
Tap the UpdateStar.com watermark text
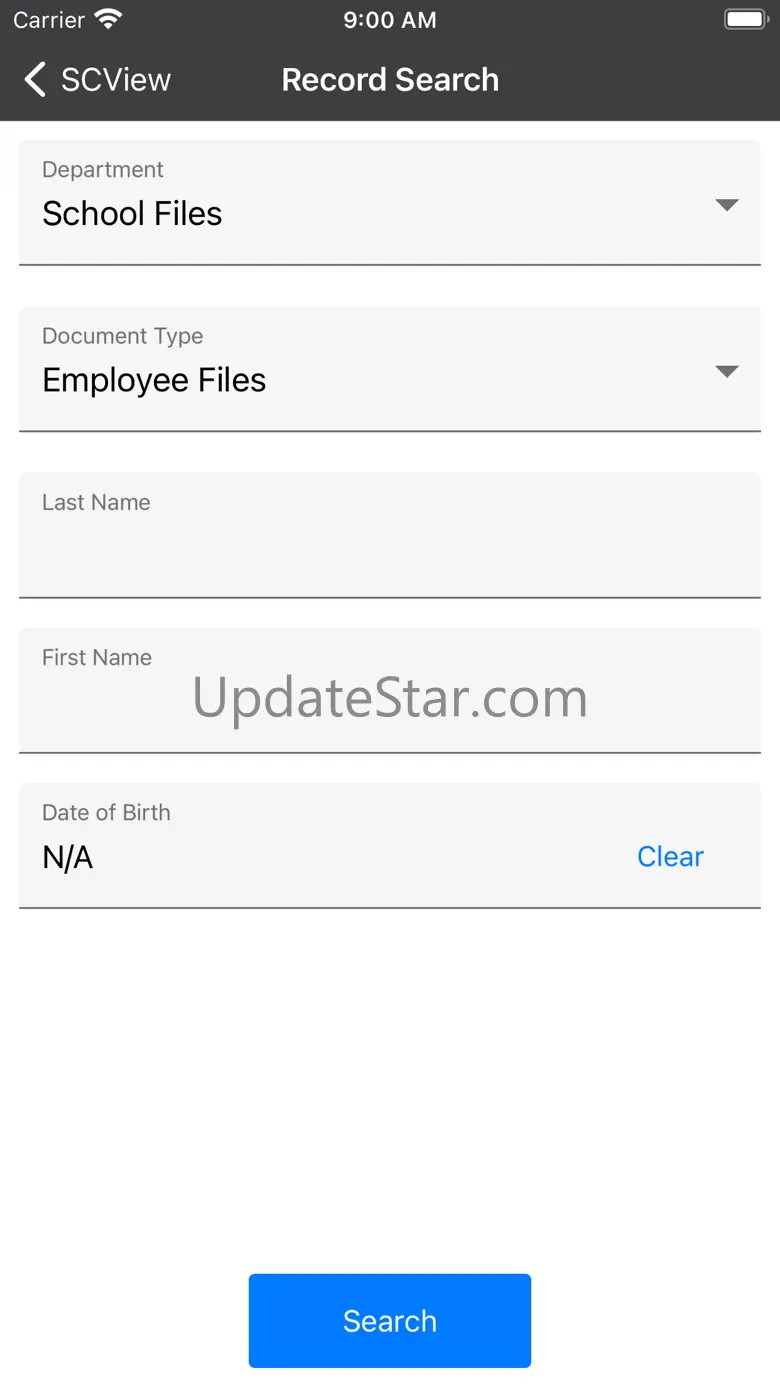[390, 698]
